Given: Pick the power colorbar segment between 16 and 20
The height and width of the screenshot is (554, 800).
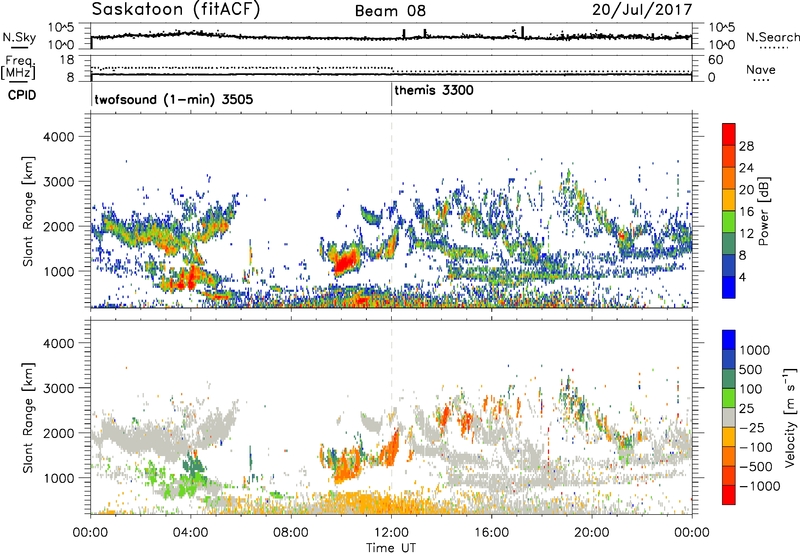Looking at the screenshot, I should click(729, 199).
